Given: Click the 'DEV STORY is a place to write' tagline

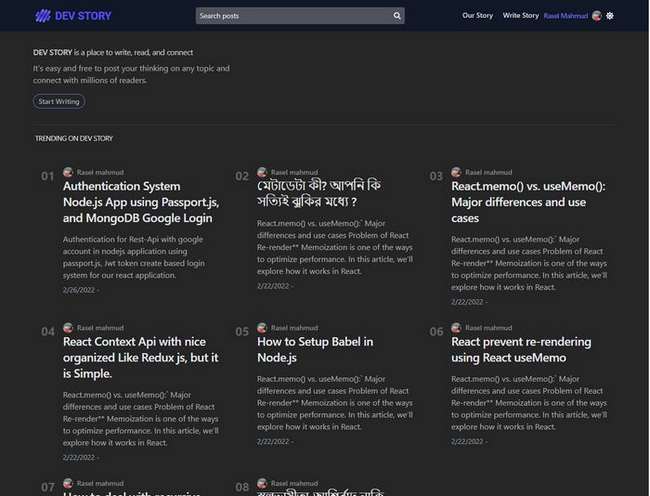Looking at the screenshot, I should pos(113,53).
